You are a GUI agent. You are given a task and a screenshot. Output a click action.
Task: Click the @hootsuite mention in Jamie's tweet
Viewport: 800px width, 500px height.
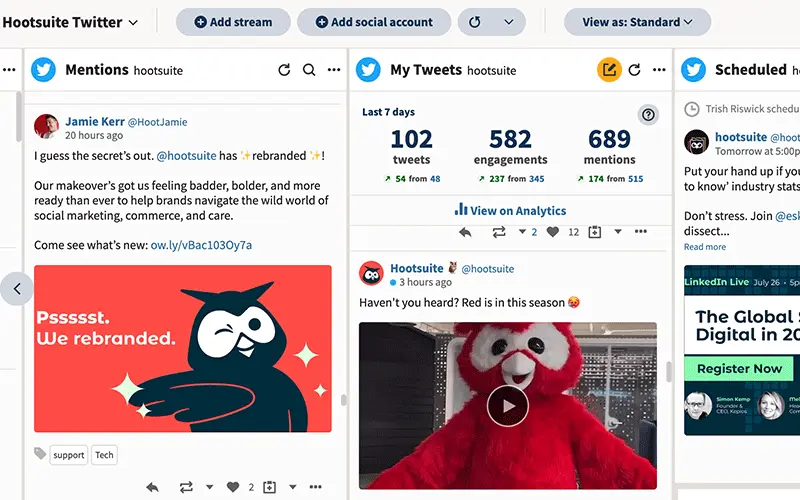[186, 156]
